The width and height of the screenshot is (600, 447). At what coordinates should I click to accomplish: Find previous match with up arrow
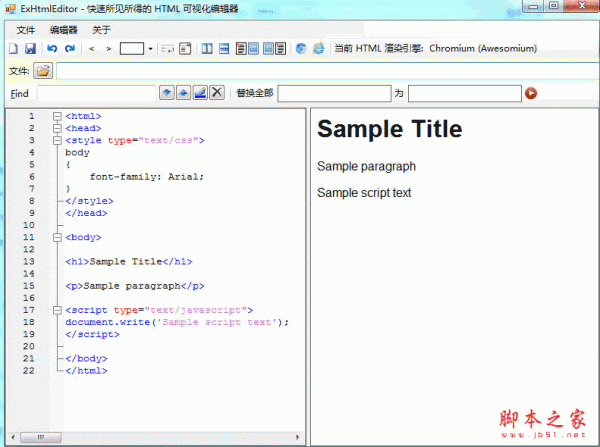[183, 93]
